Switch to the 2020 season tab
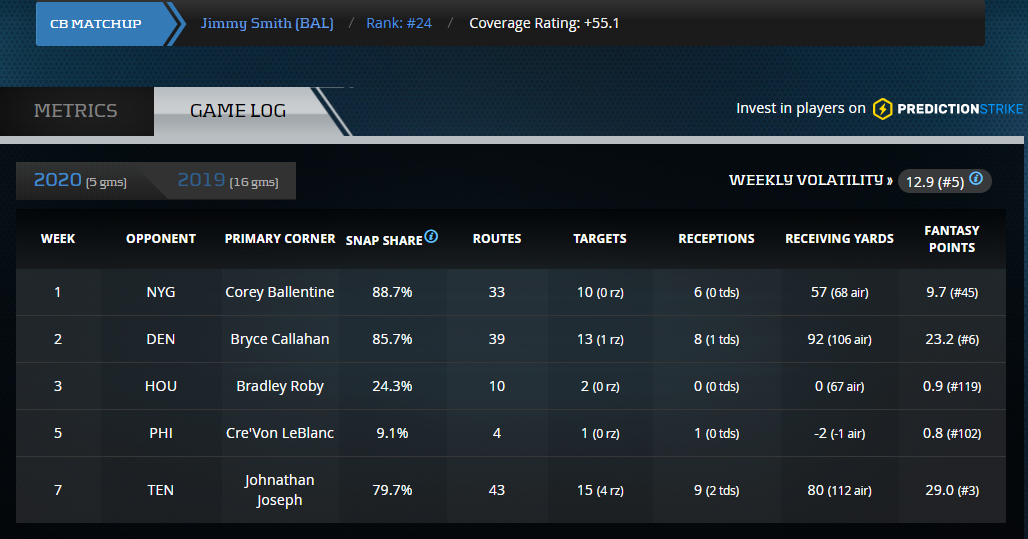This screenshot has width=1028, height=539. pyautogui.click(x=80, y=181)
